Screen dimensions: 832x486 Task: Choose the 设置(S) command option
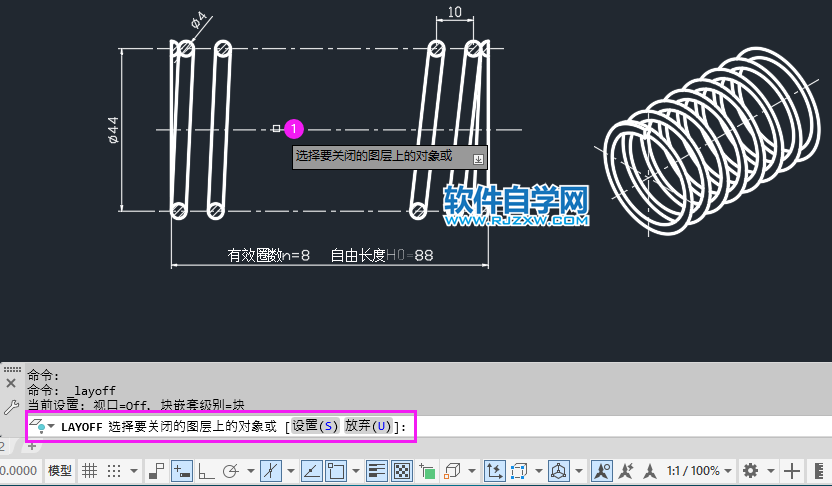tap(315, 426)
